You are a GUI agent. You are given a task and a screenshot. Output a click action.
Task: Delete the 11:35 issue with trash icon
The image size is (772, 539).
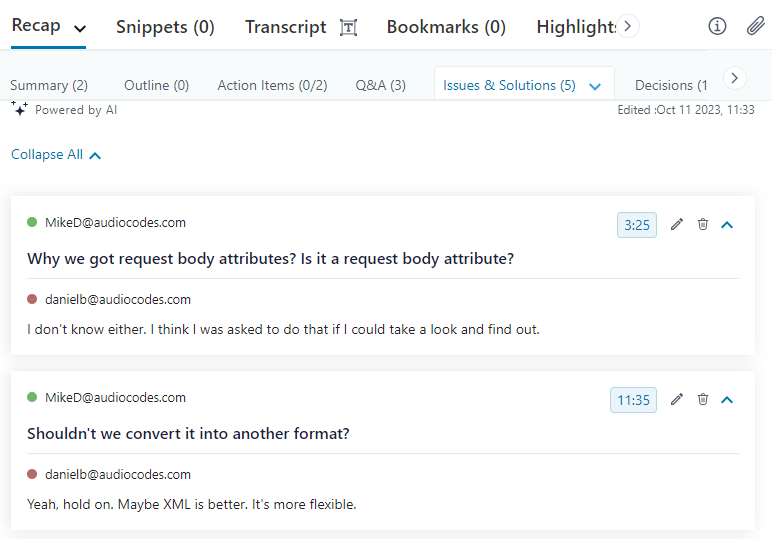[703, 399]
